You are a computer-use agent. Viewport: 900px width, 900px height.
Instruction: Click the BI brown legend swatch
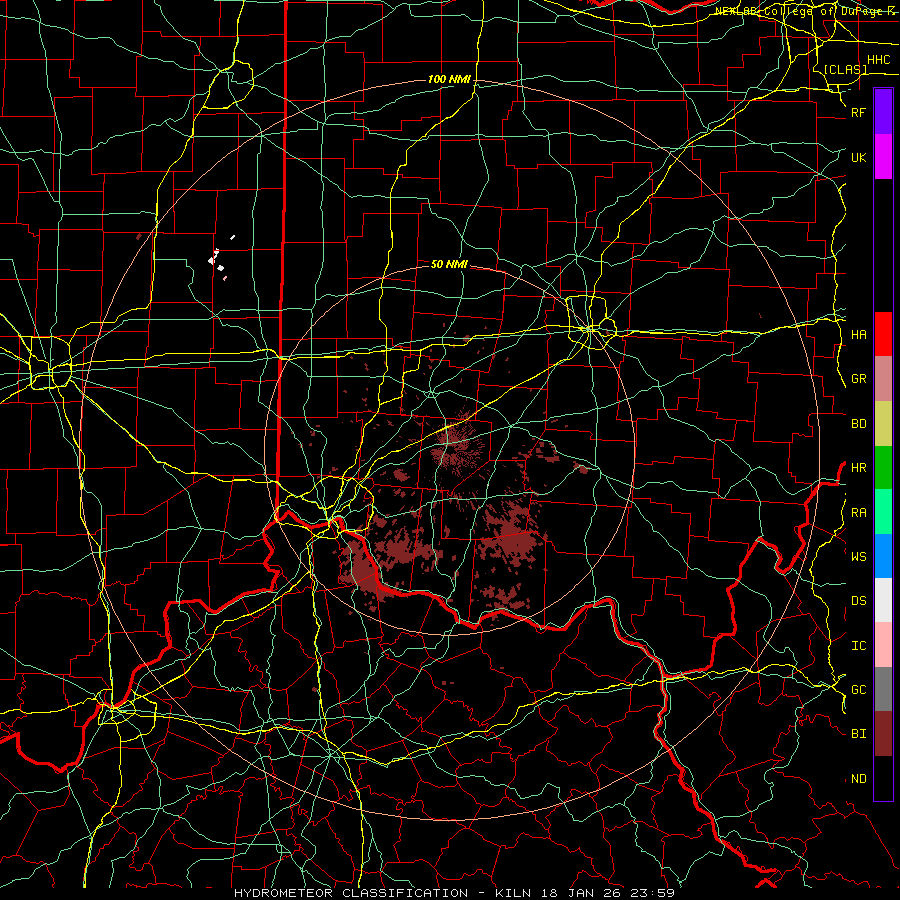pos(883,734)
